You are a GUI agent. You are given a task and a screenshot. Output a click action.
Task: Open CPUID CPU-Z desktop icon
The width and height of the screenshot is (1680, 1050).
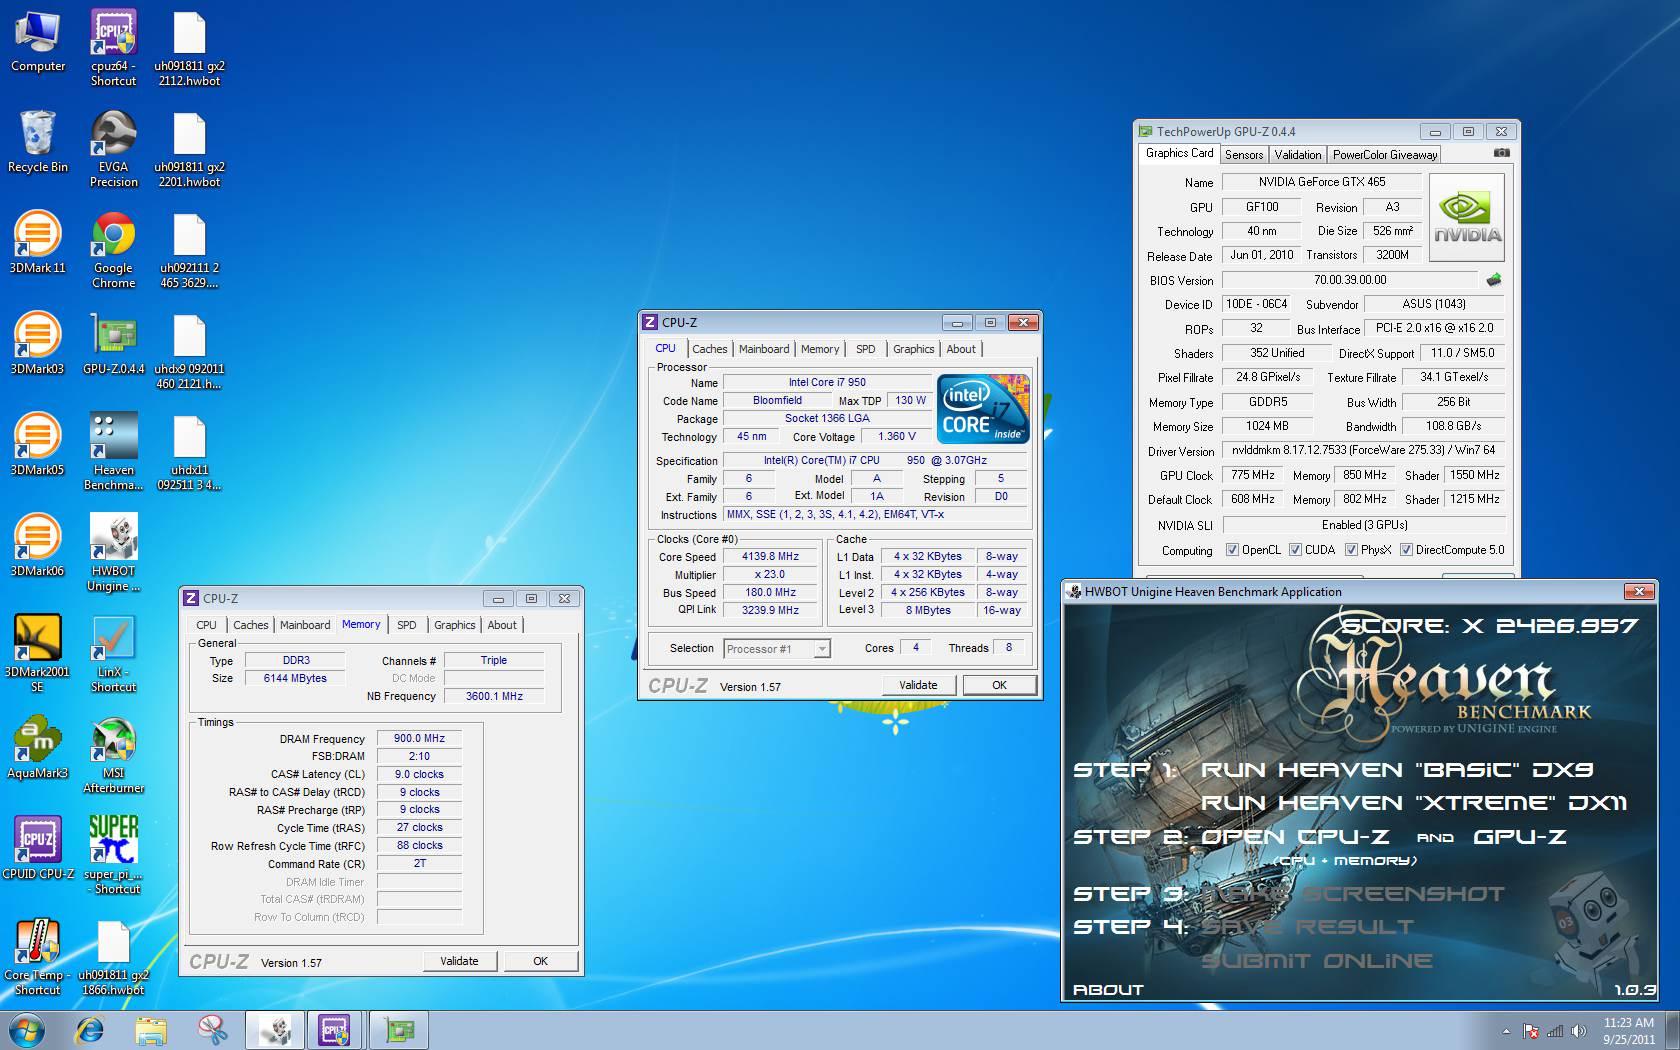38,849
